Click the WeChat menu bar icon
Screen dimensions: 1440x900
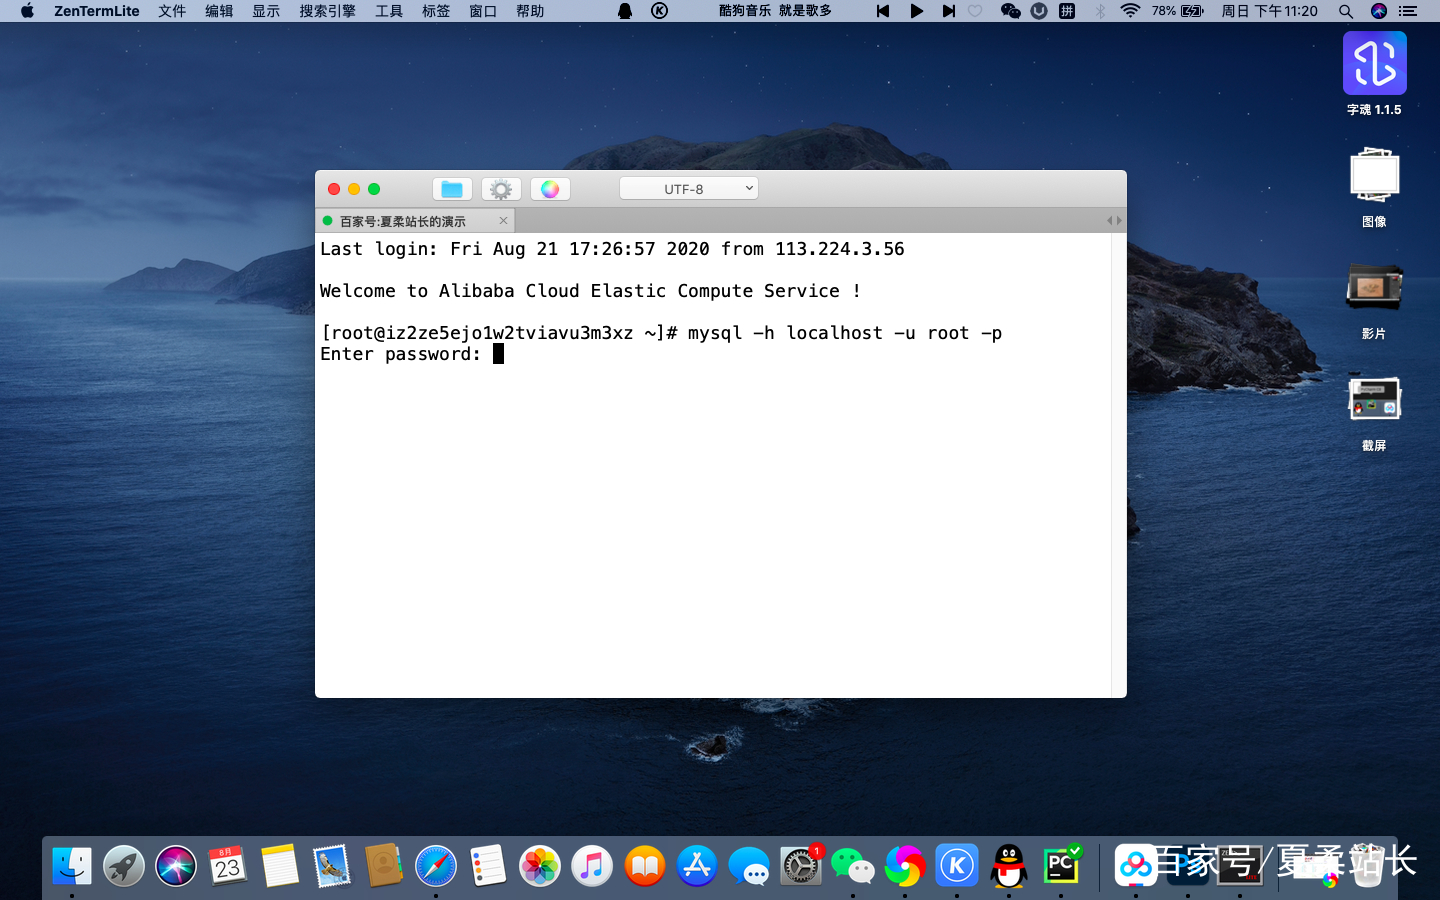[x=1010, y=11]
